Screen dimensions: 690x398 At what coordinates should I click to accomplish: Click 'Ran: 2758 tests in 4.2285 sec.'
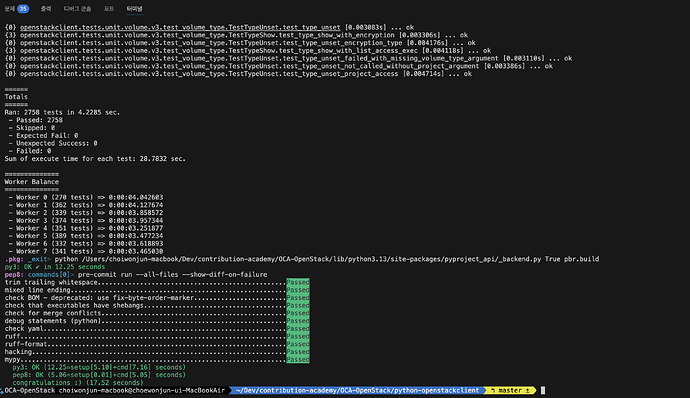(x=62, y=112)
